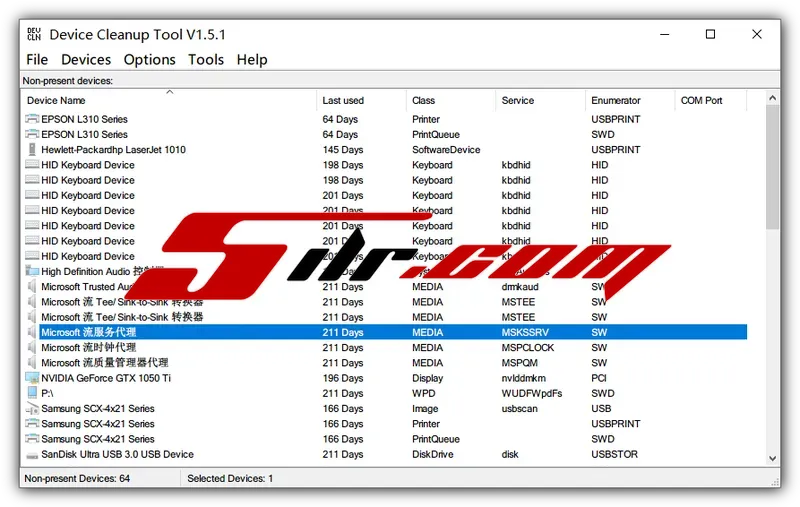Sort by Device Name column header
The width and height of the screenshot is (800, 507).
169,100
